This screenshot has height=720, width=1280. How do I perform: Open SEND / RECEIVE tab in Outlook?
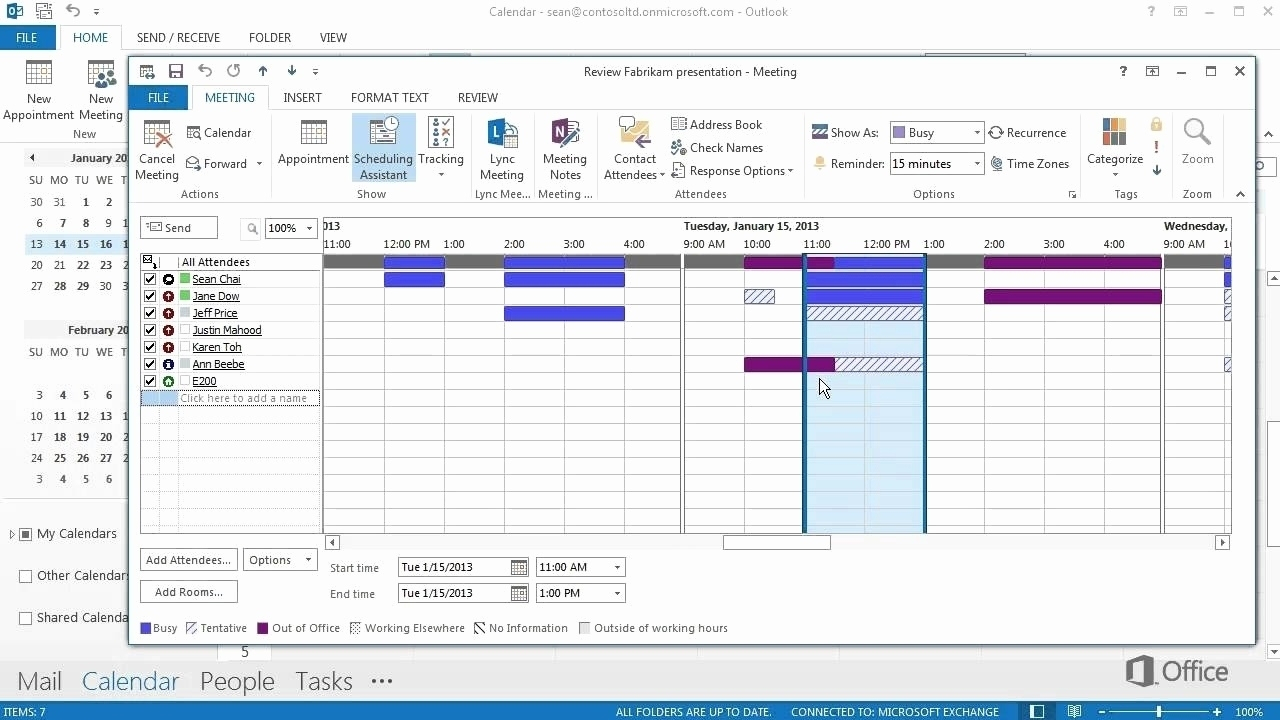pos(178,37)
